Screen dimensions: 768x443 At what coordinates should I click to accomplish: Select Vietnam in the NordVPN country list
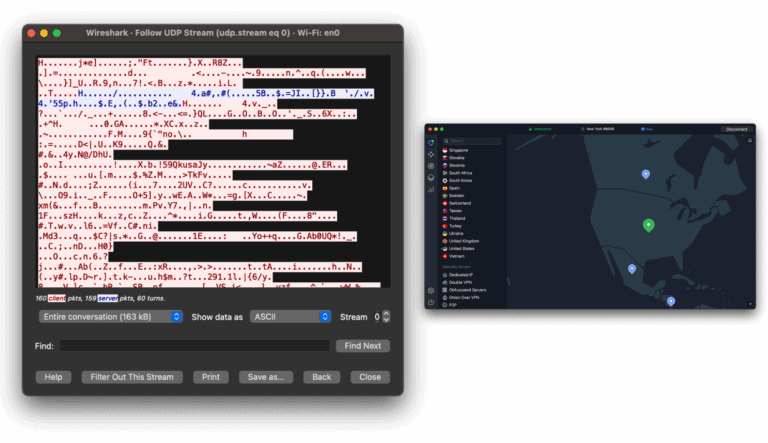click(454, 256)
